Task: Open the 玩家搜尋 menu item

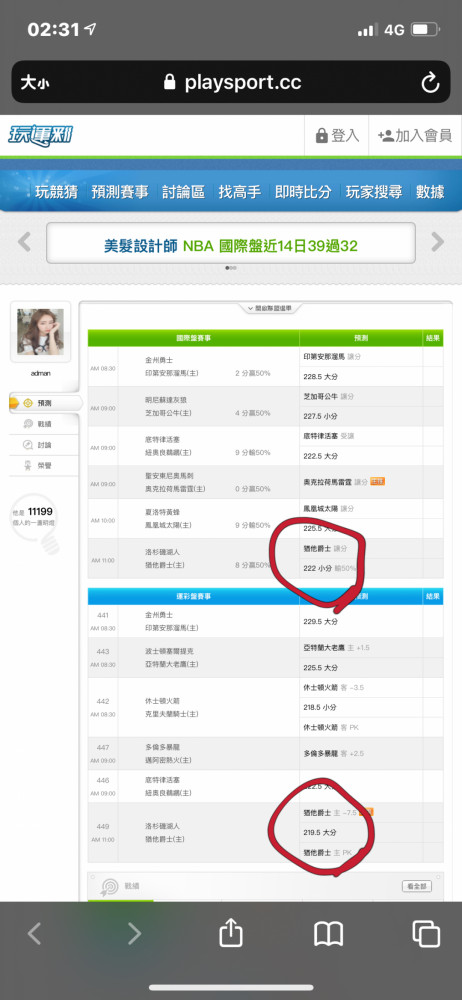Action: point(374,191)
